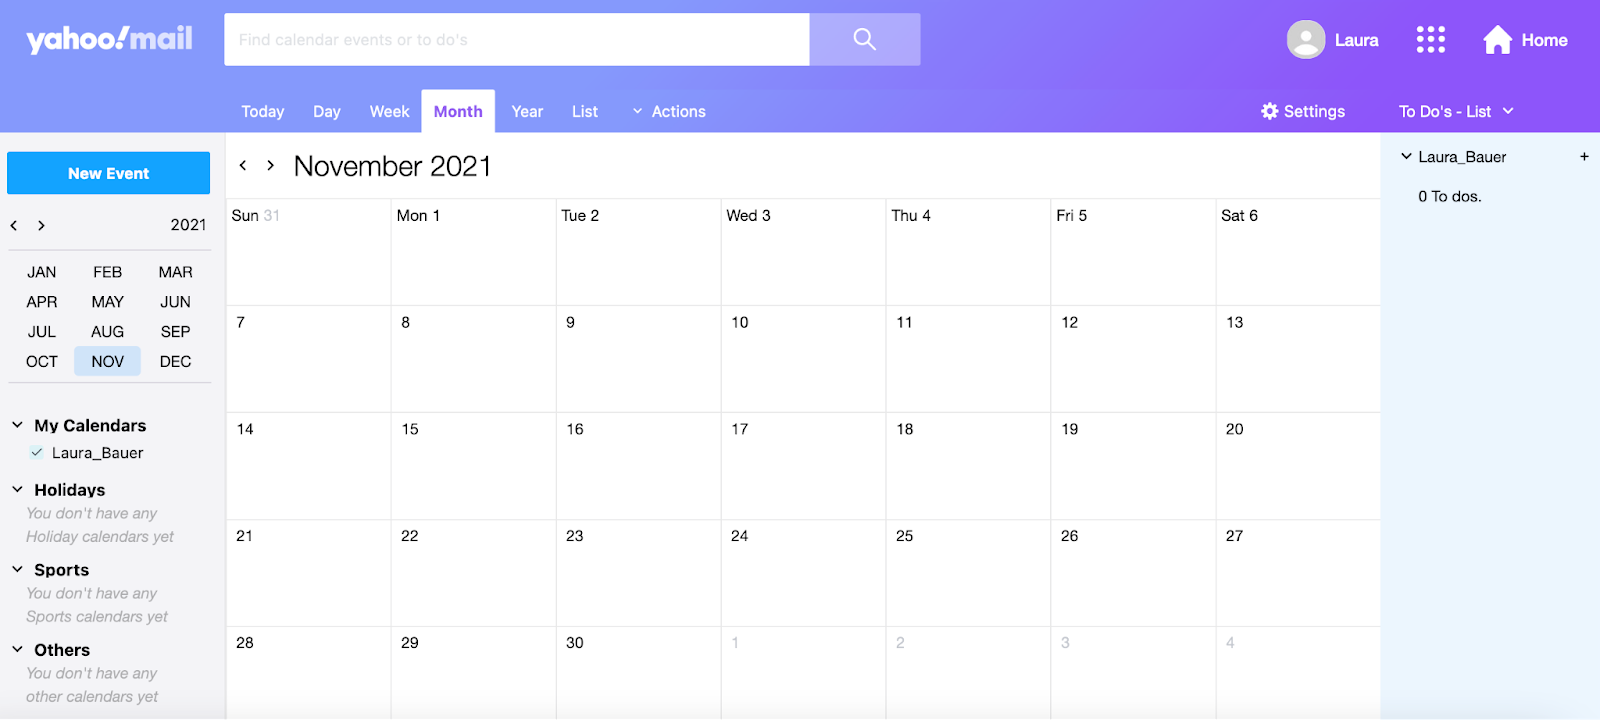Open the To Do's - List dropdown
Image resolution: width=1600 pixels, height=720 pixels.
point(1456,112)
